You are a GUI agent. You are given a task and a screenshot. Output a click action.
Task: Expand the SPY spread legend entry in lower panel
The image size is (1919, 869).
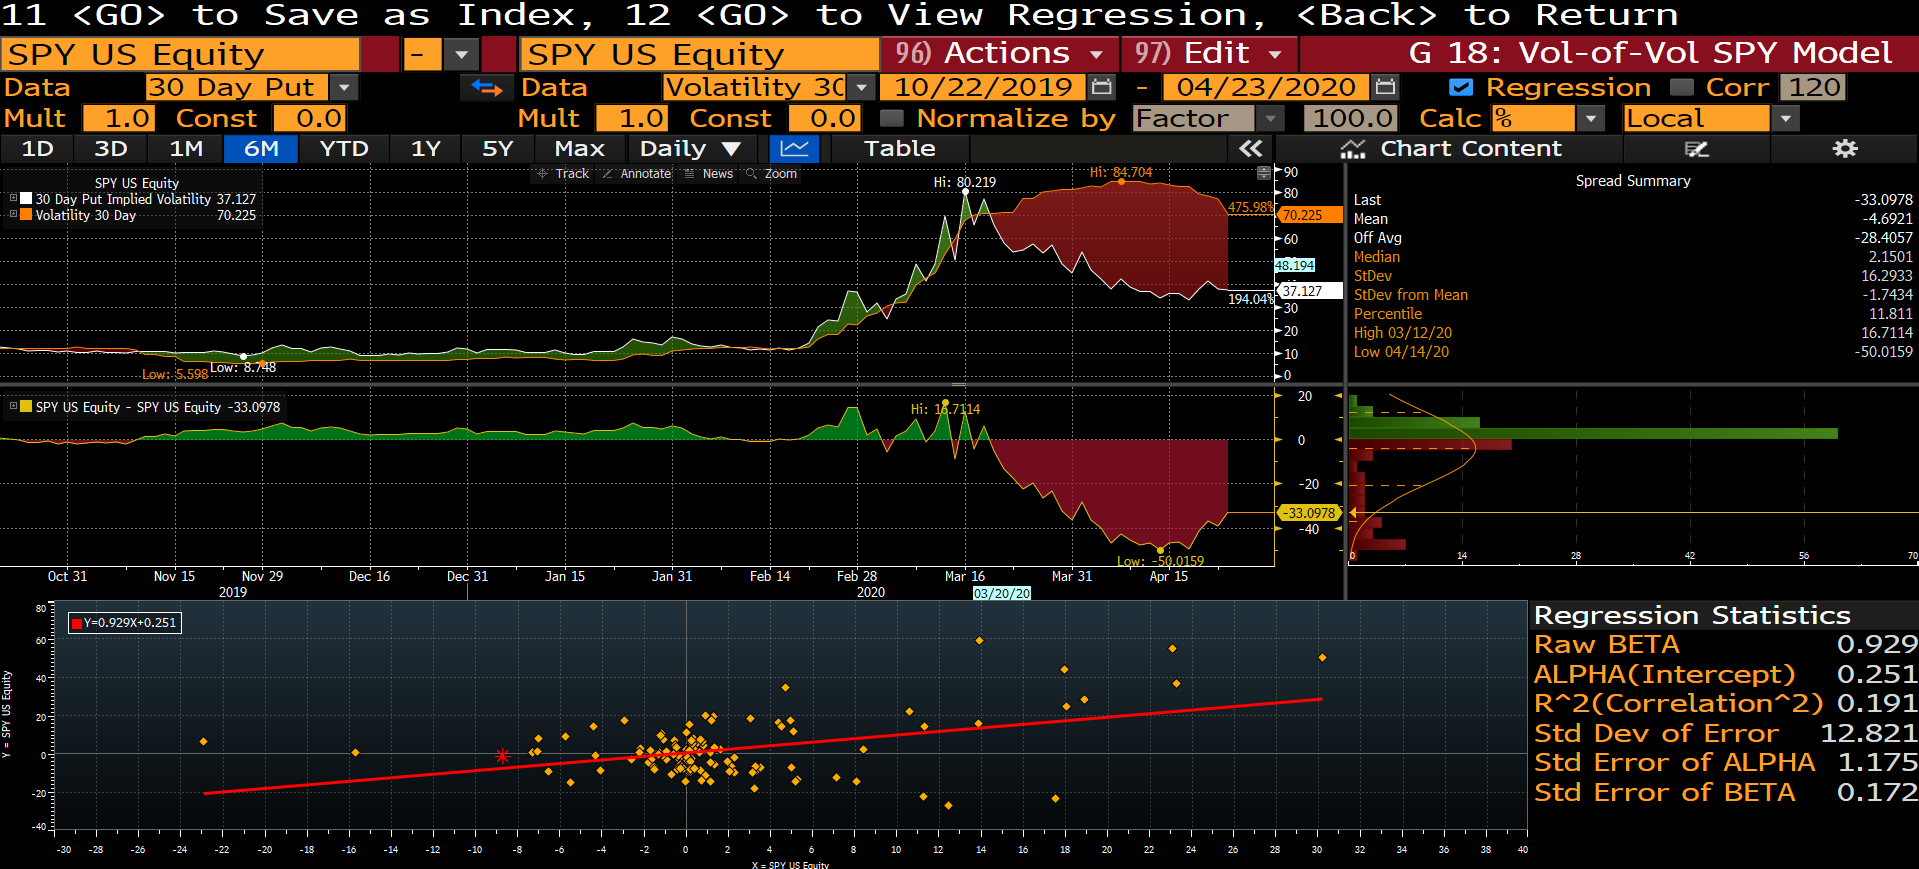pyautogui.click(x=13, y=406)
